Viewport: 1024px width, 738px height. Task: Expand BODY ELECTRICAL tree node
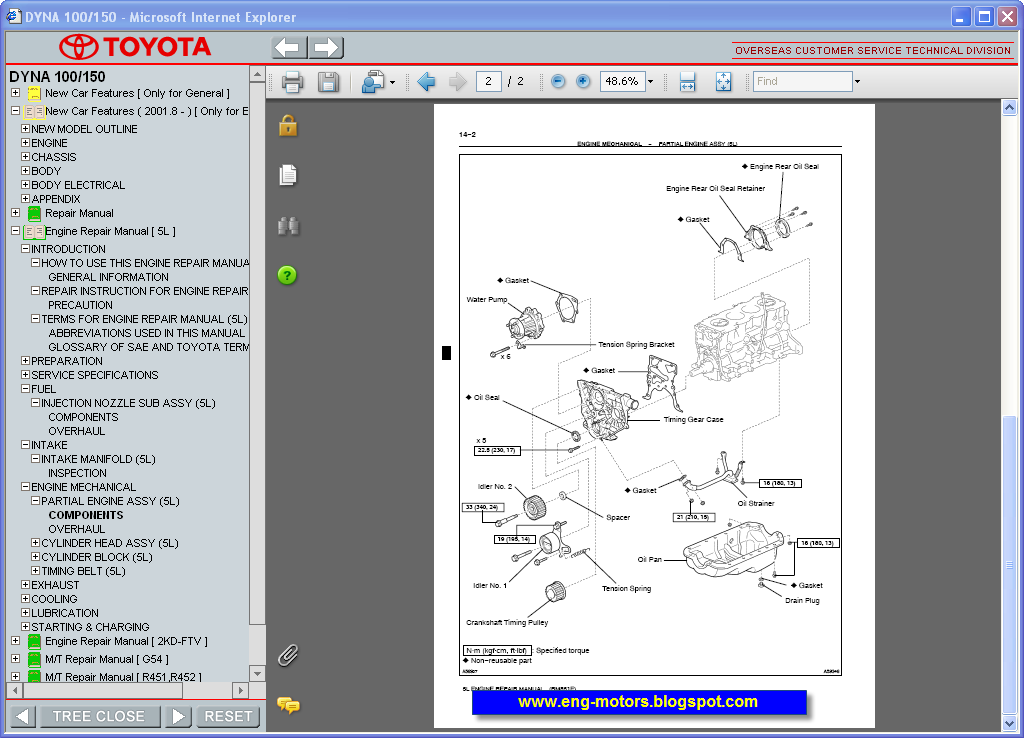pos(25,185)
